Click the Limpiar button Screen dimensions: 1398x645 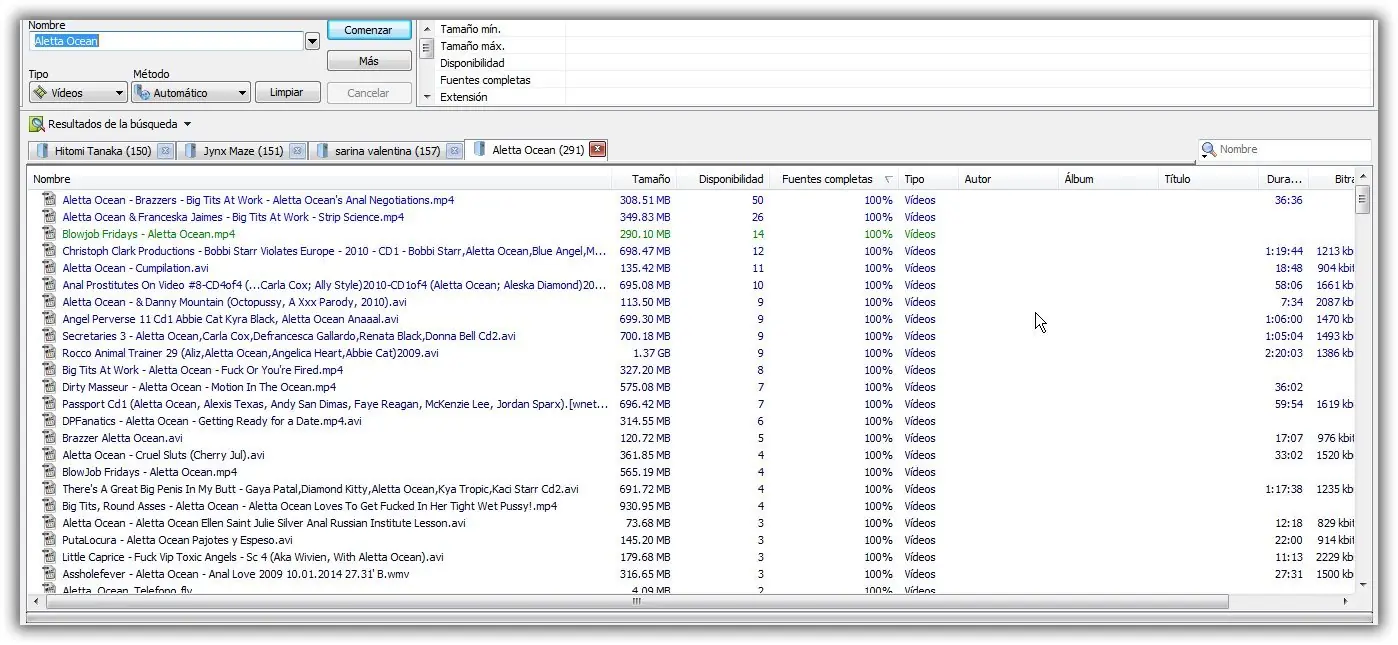click(287, 92)
